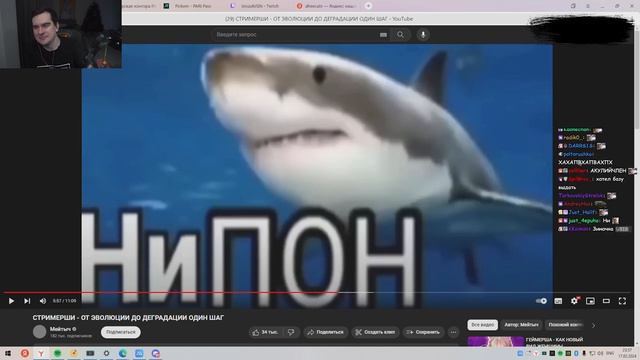Screen dimensions: 640x360
Task: Dislike the video with thumbs-down
Action: pos(291,332)
